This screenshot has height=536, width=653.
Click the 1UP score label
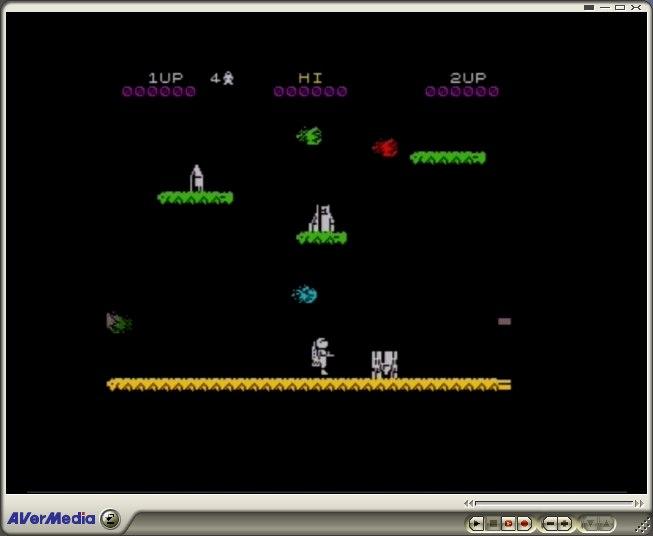click(166, 78)
